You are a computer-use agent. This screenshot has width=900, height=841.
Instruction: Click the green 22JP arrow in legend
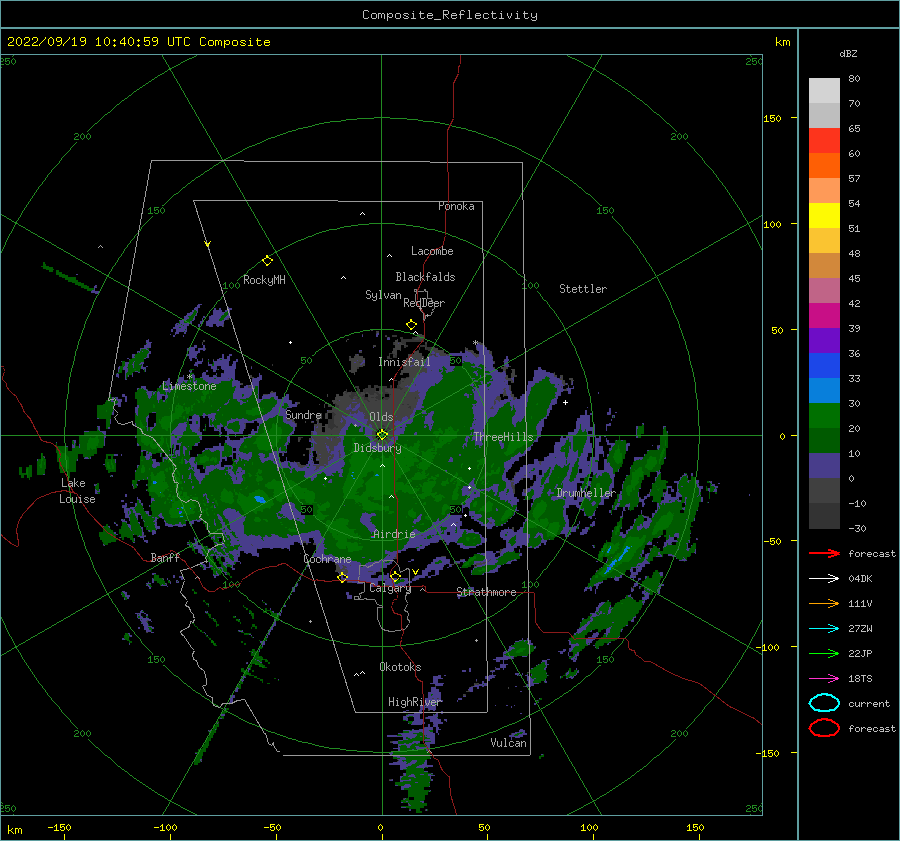tap(824, 653)
